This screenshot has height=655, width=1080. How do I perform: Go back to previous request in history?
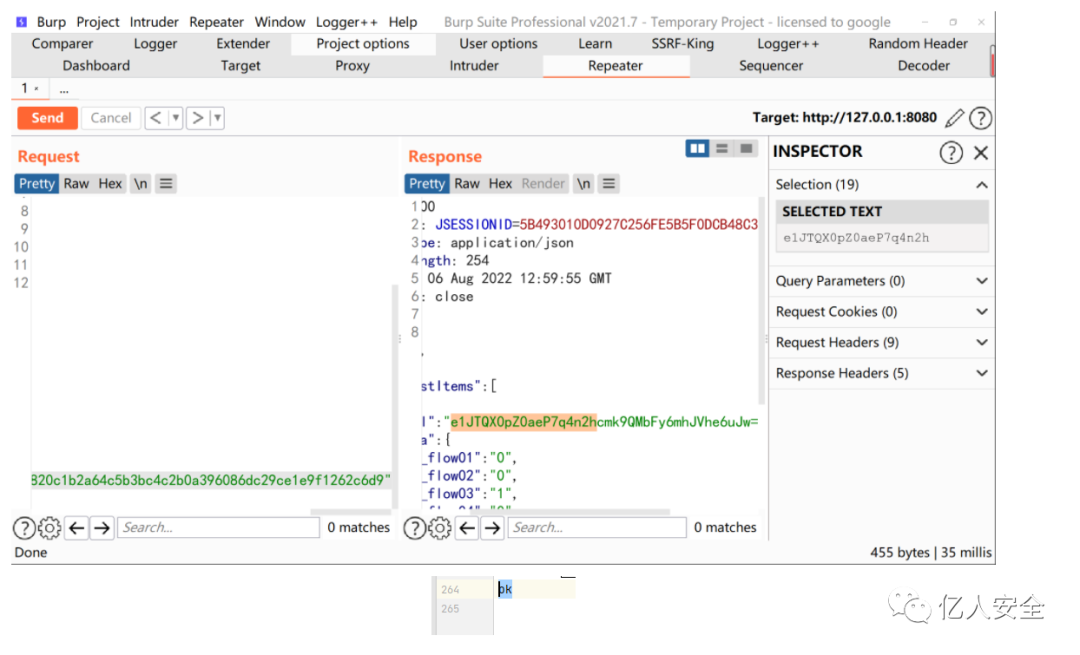pyautogui.click(x=156, y=118)
